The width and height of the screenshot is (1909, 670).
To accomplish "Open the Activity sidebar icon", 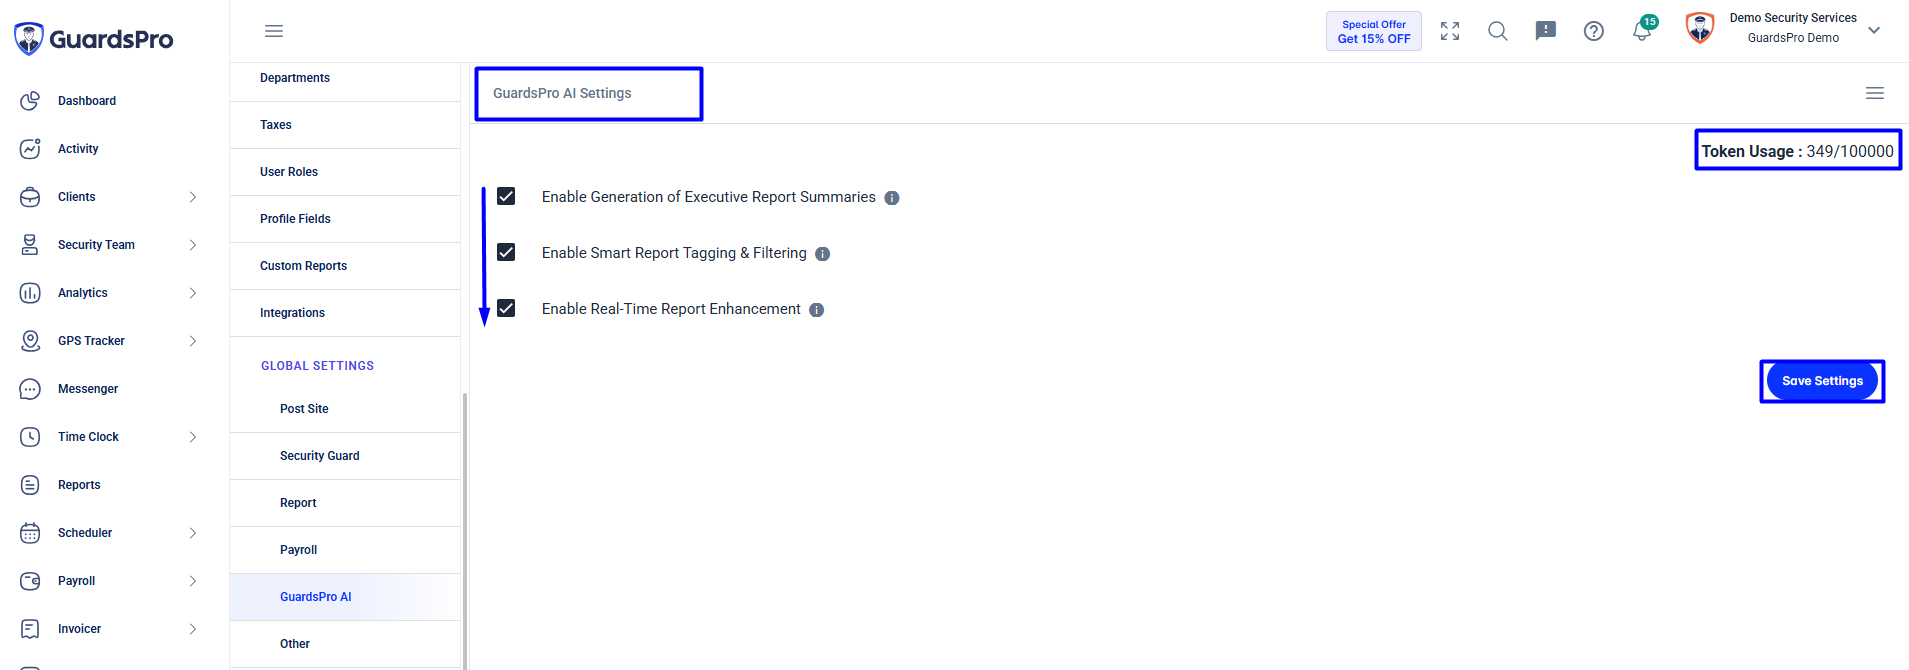I will coord(30,149).
